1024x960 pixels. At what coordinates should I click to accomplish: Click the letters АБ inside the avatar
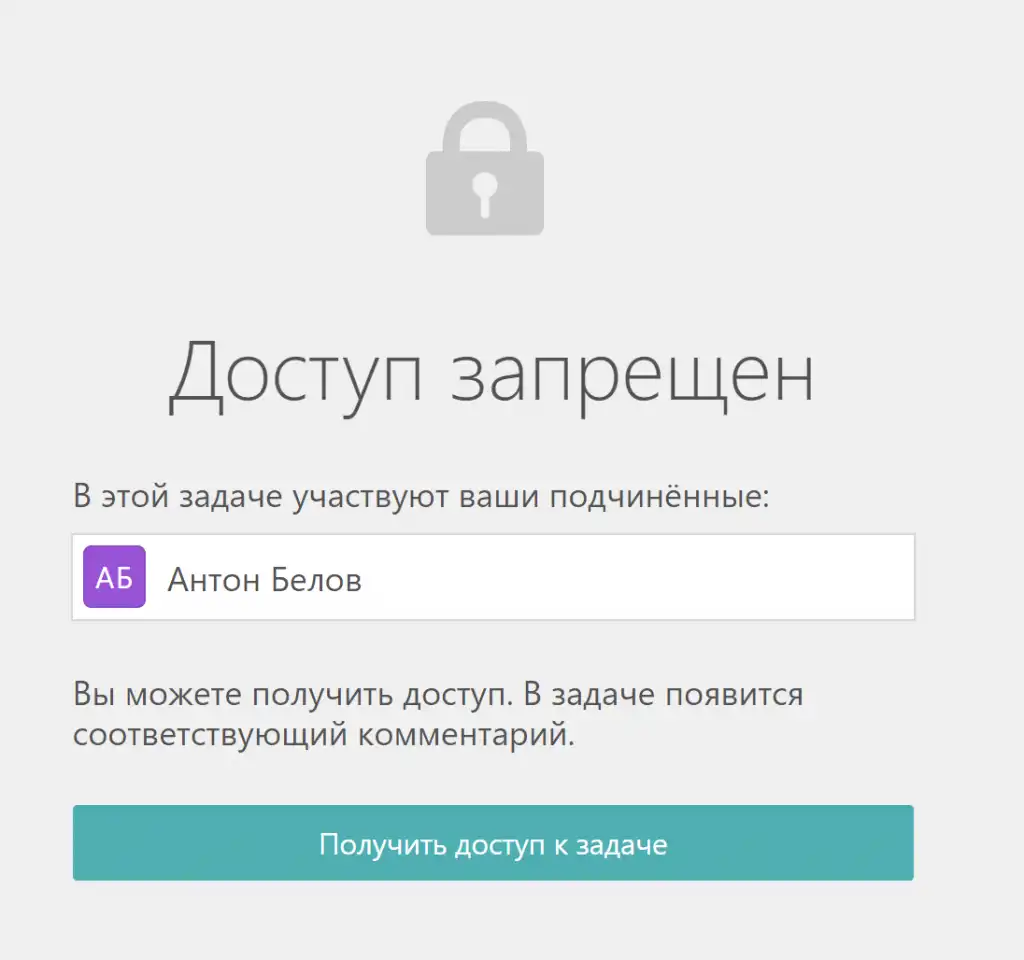coord(114,577)
